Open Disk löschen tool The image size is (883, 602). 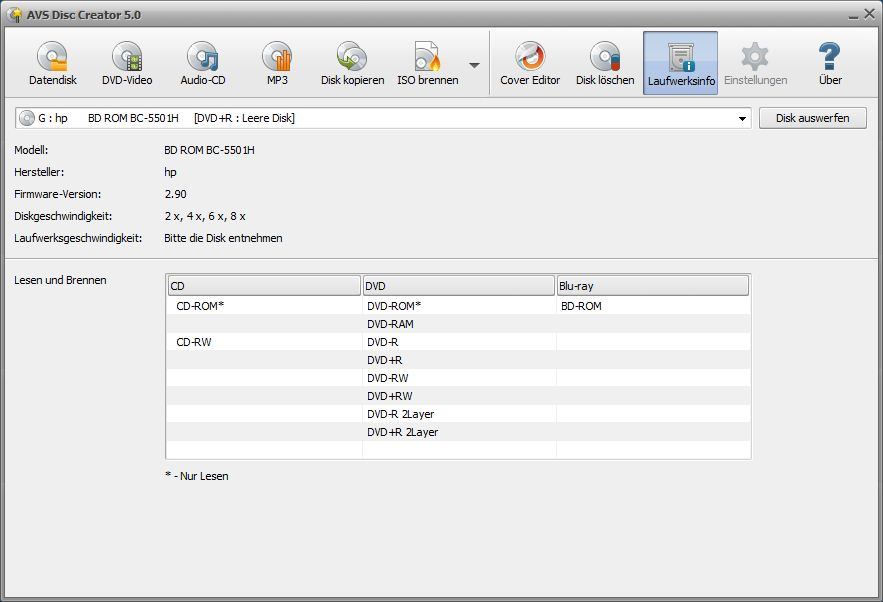point(605,63)
